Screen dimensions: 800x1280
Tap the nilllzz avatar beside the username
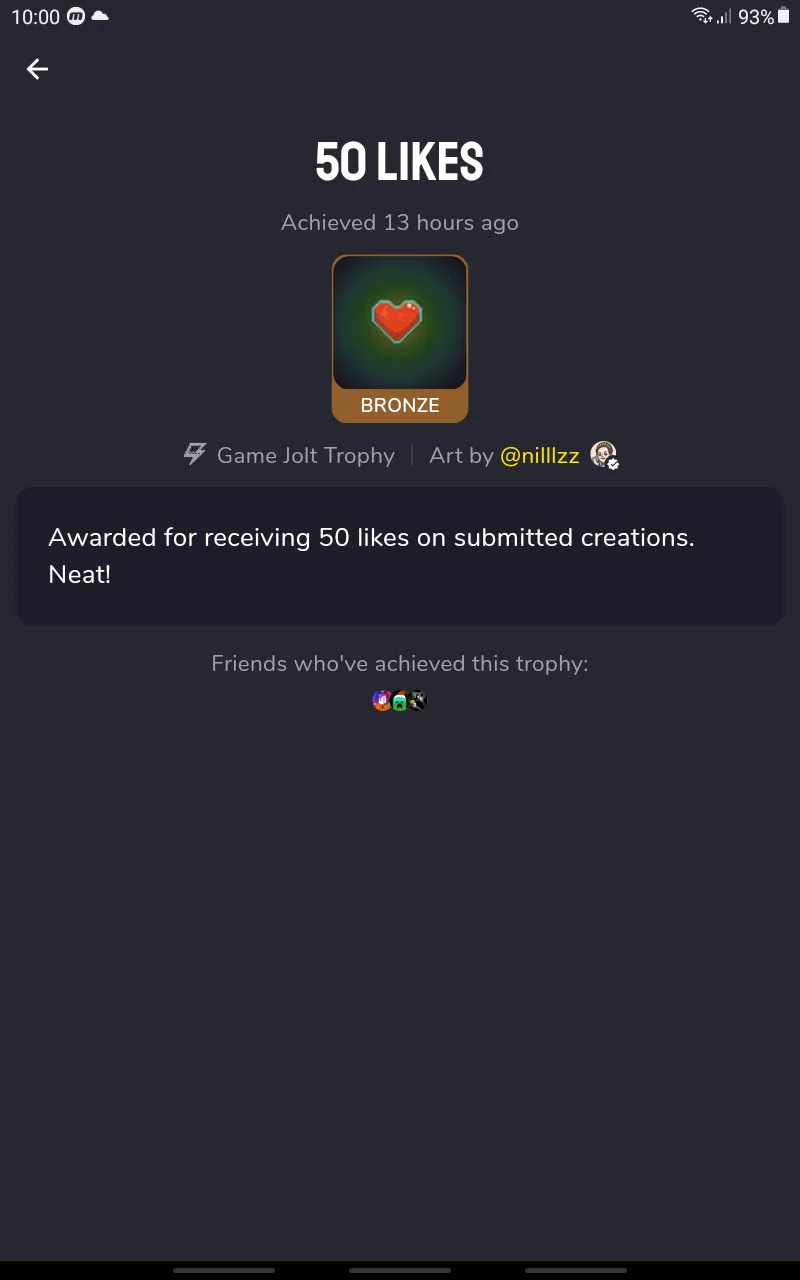(603, 455)
